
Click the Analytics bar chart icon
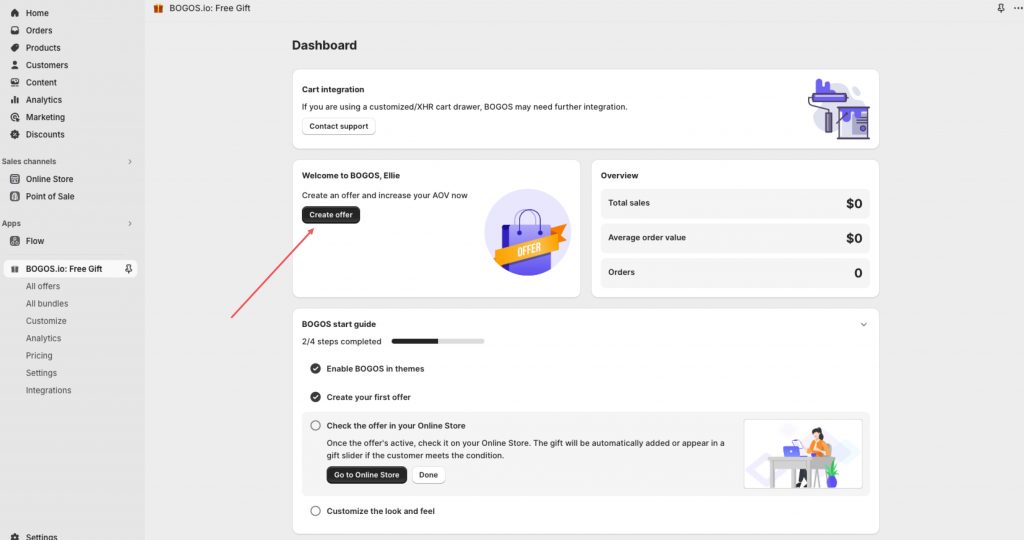click(x=14, y=100)
